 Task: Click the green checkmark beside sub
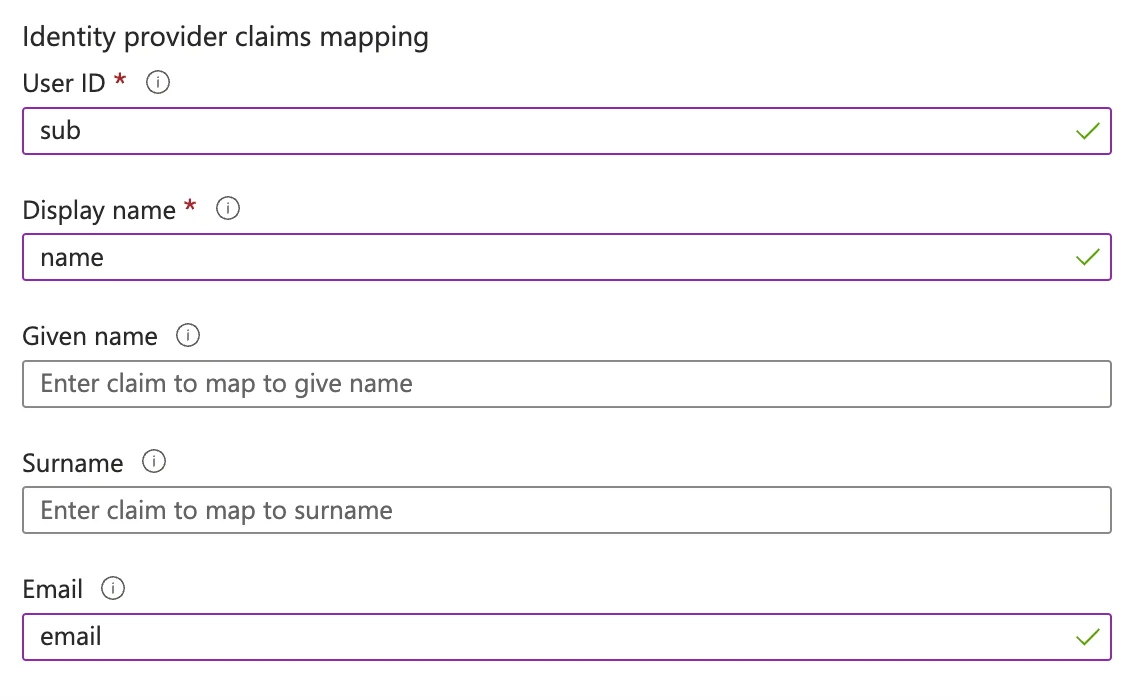pyautogui.click(x=1086, y=130)
